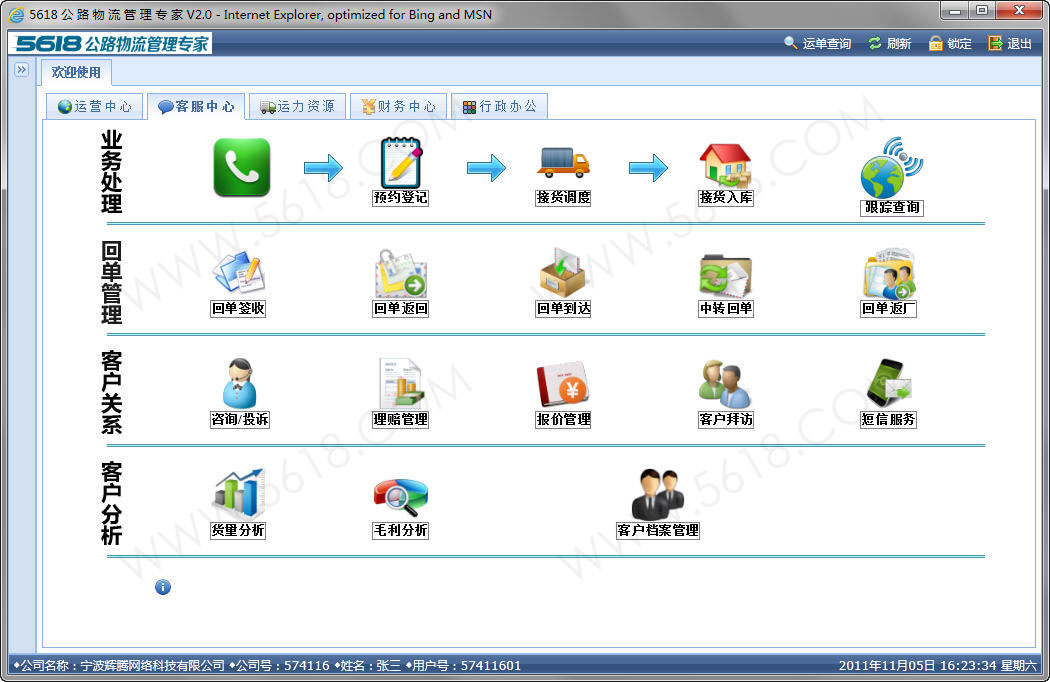Open 短信服务 phone message icon

click(888, 384)
